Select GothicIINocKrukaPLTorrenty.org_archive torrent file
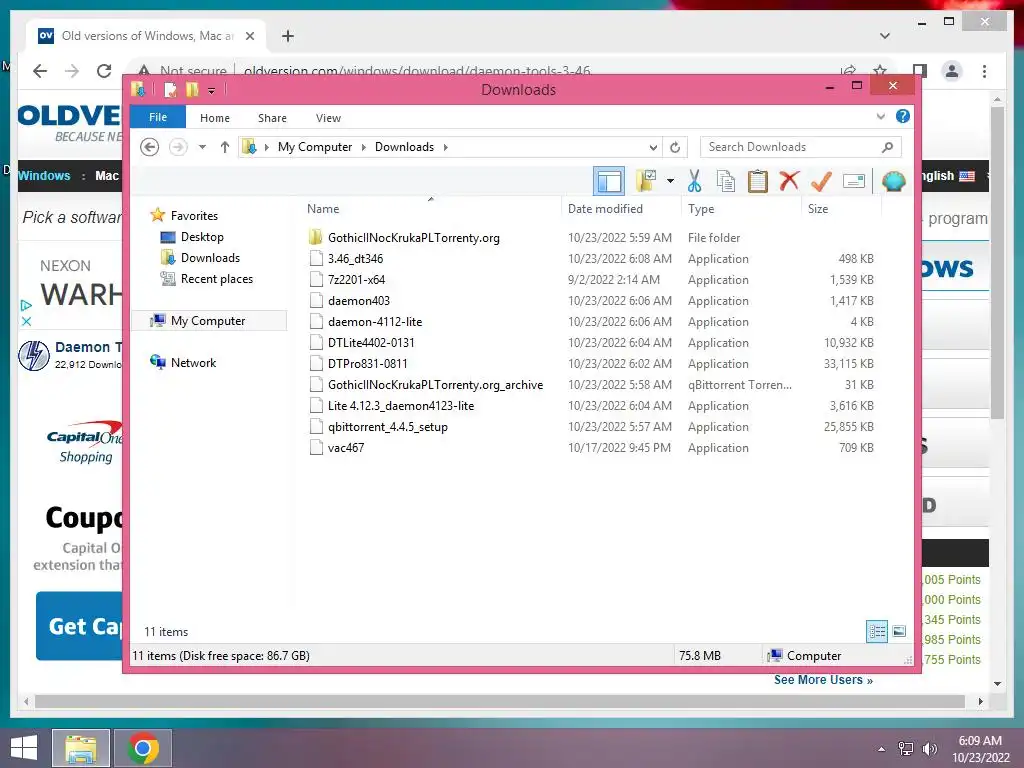 (x=435, y=385)
